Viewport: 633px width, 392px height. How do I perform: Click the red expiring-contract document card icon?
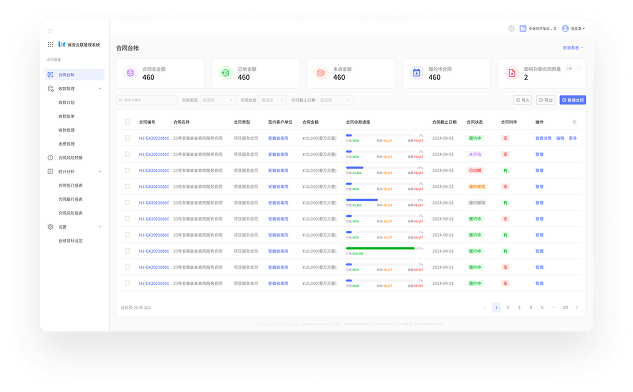coord(512,73)
